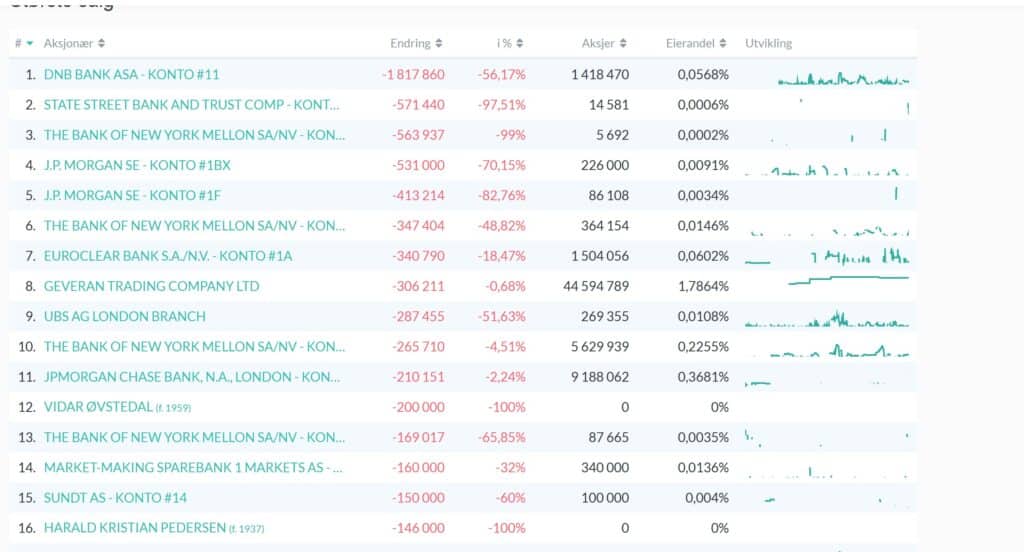Open shareholder VIDAR ØVSTEDAL

point(98,407)
